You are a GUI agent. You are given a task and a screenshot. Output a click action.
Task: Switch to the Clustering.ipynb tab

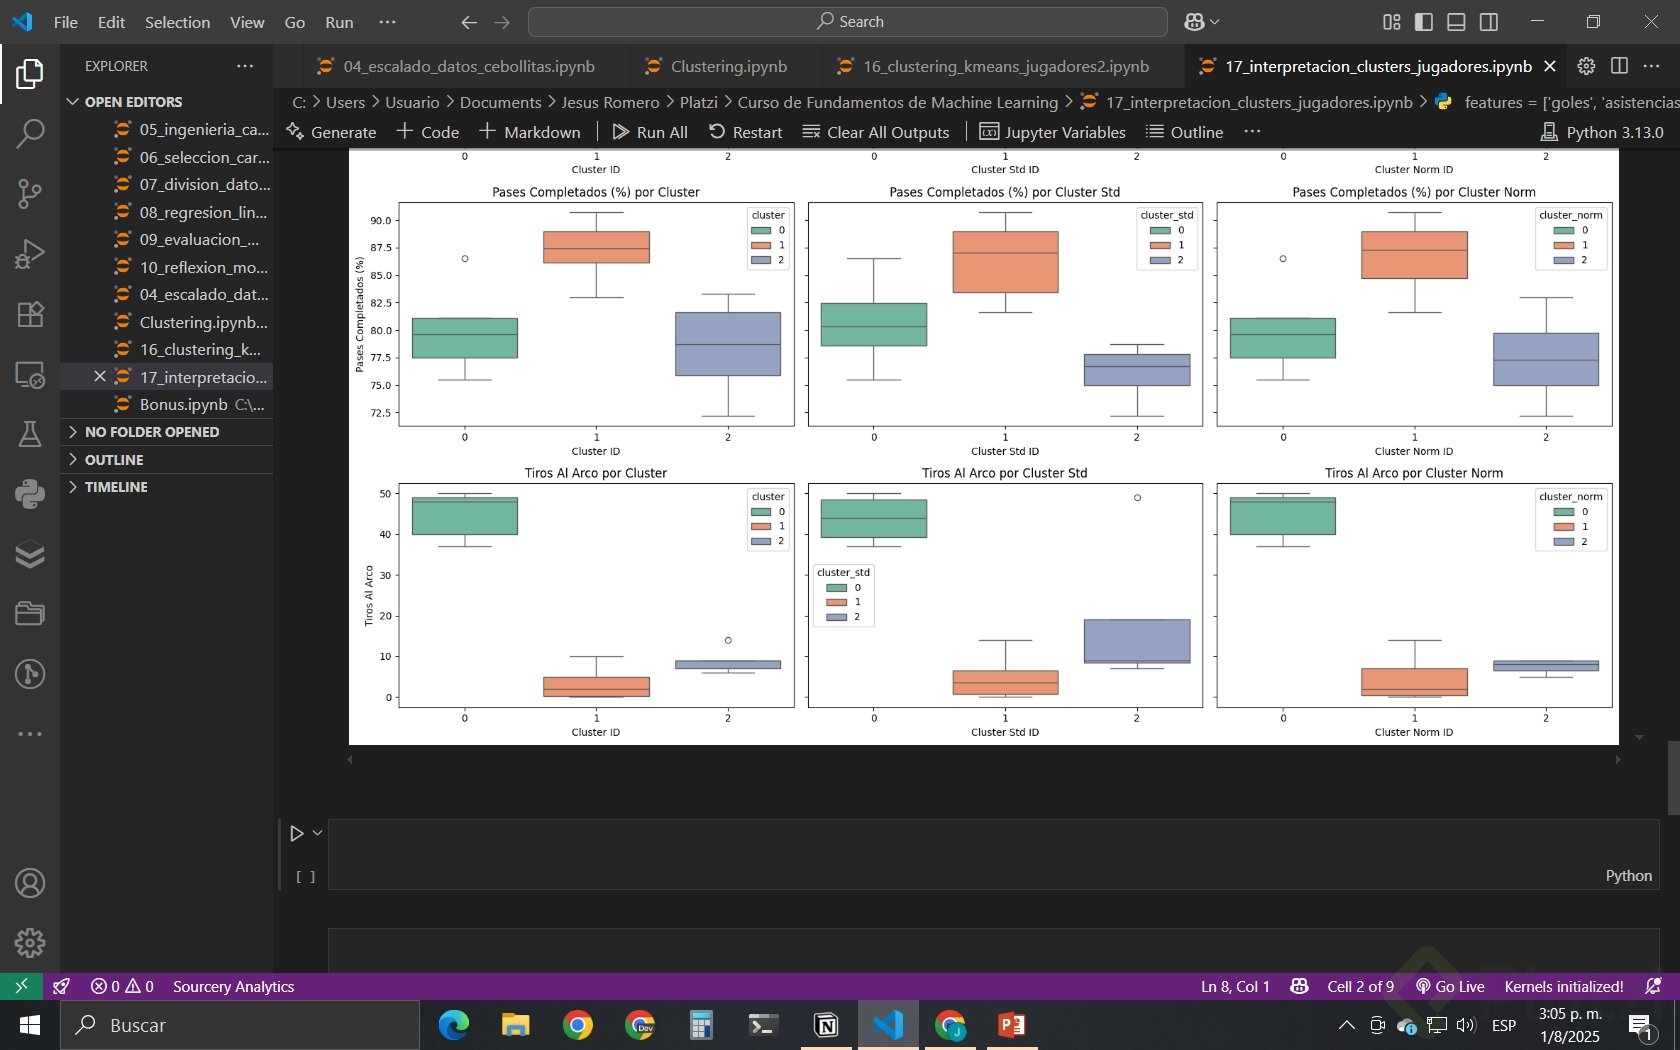tap(729, 66)
